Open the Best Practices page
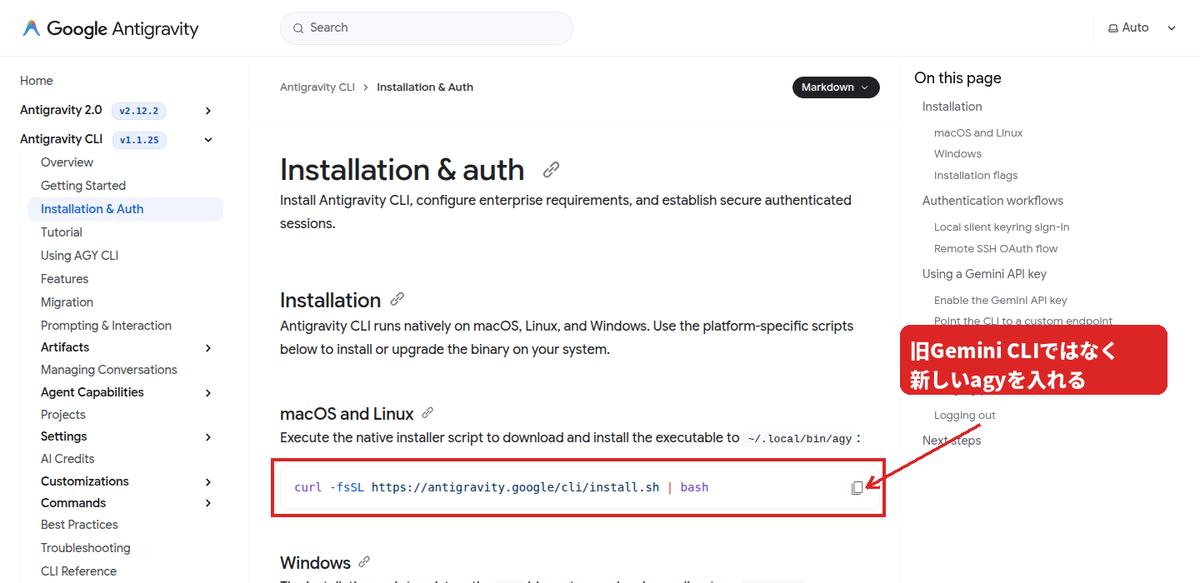This screenshot has width=1200, height=583. 79,525
